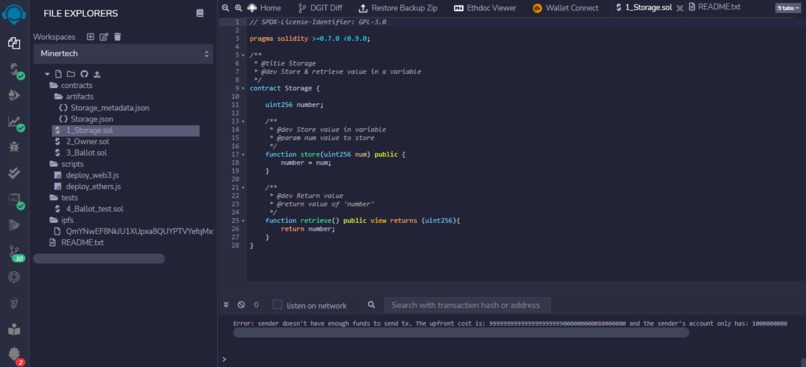This screenshot has width=806, height=367.
Task: Collapse terminal panel with double chevron
Action: point(226,305)
